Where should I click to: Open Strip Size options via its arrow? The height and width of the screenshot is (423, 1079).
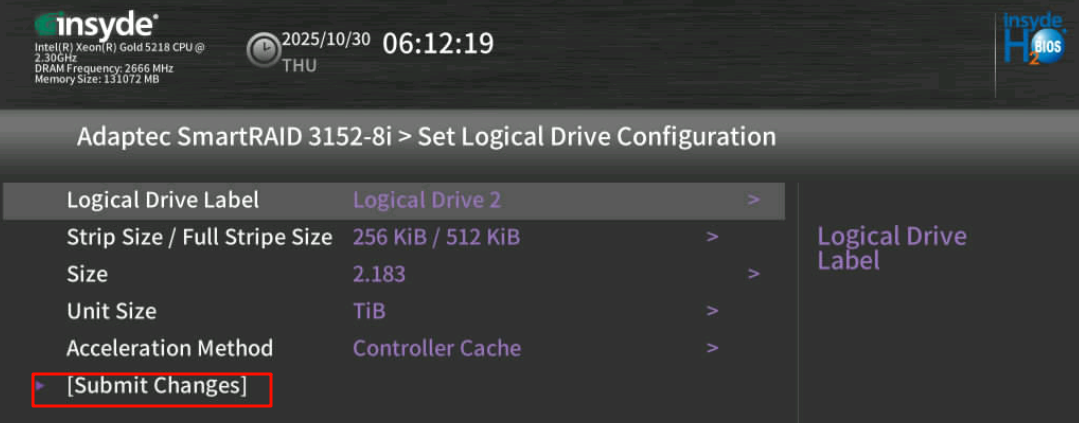(x=712, y=237)
